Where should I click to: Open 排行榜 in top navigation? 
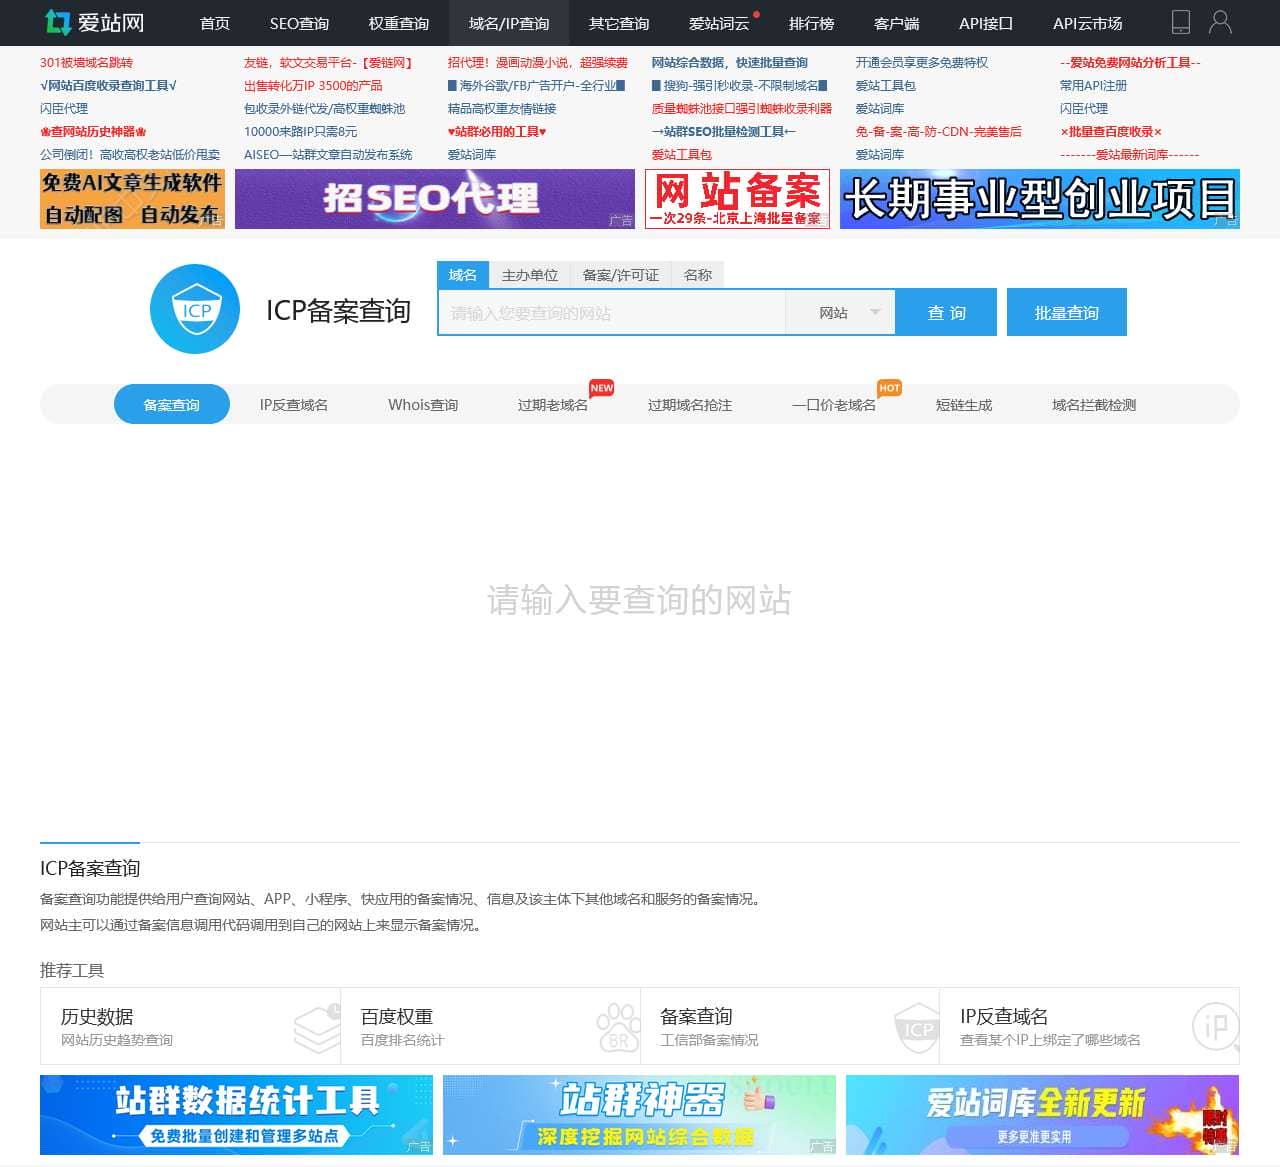pos(811,23)
